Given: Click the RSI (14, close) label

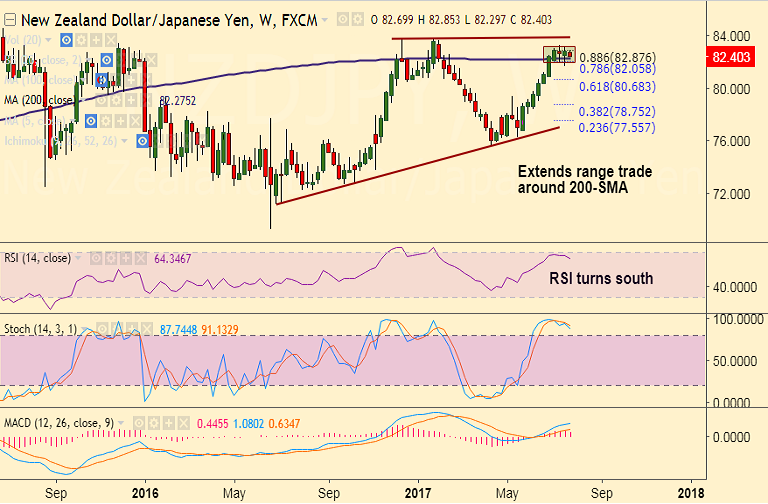Looking at the screenshot, I should (37, 258).
